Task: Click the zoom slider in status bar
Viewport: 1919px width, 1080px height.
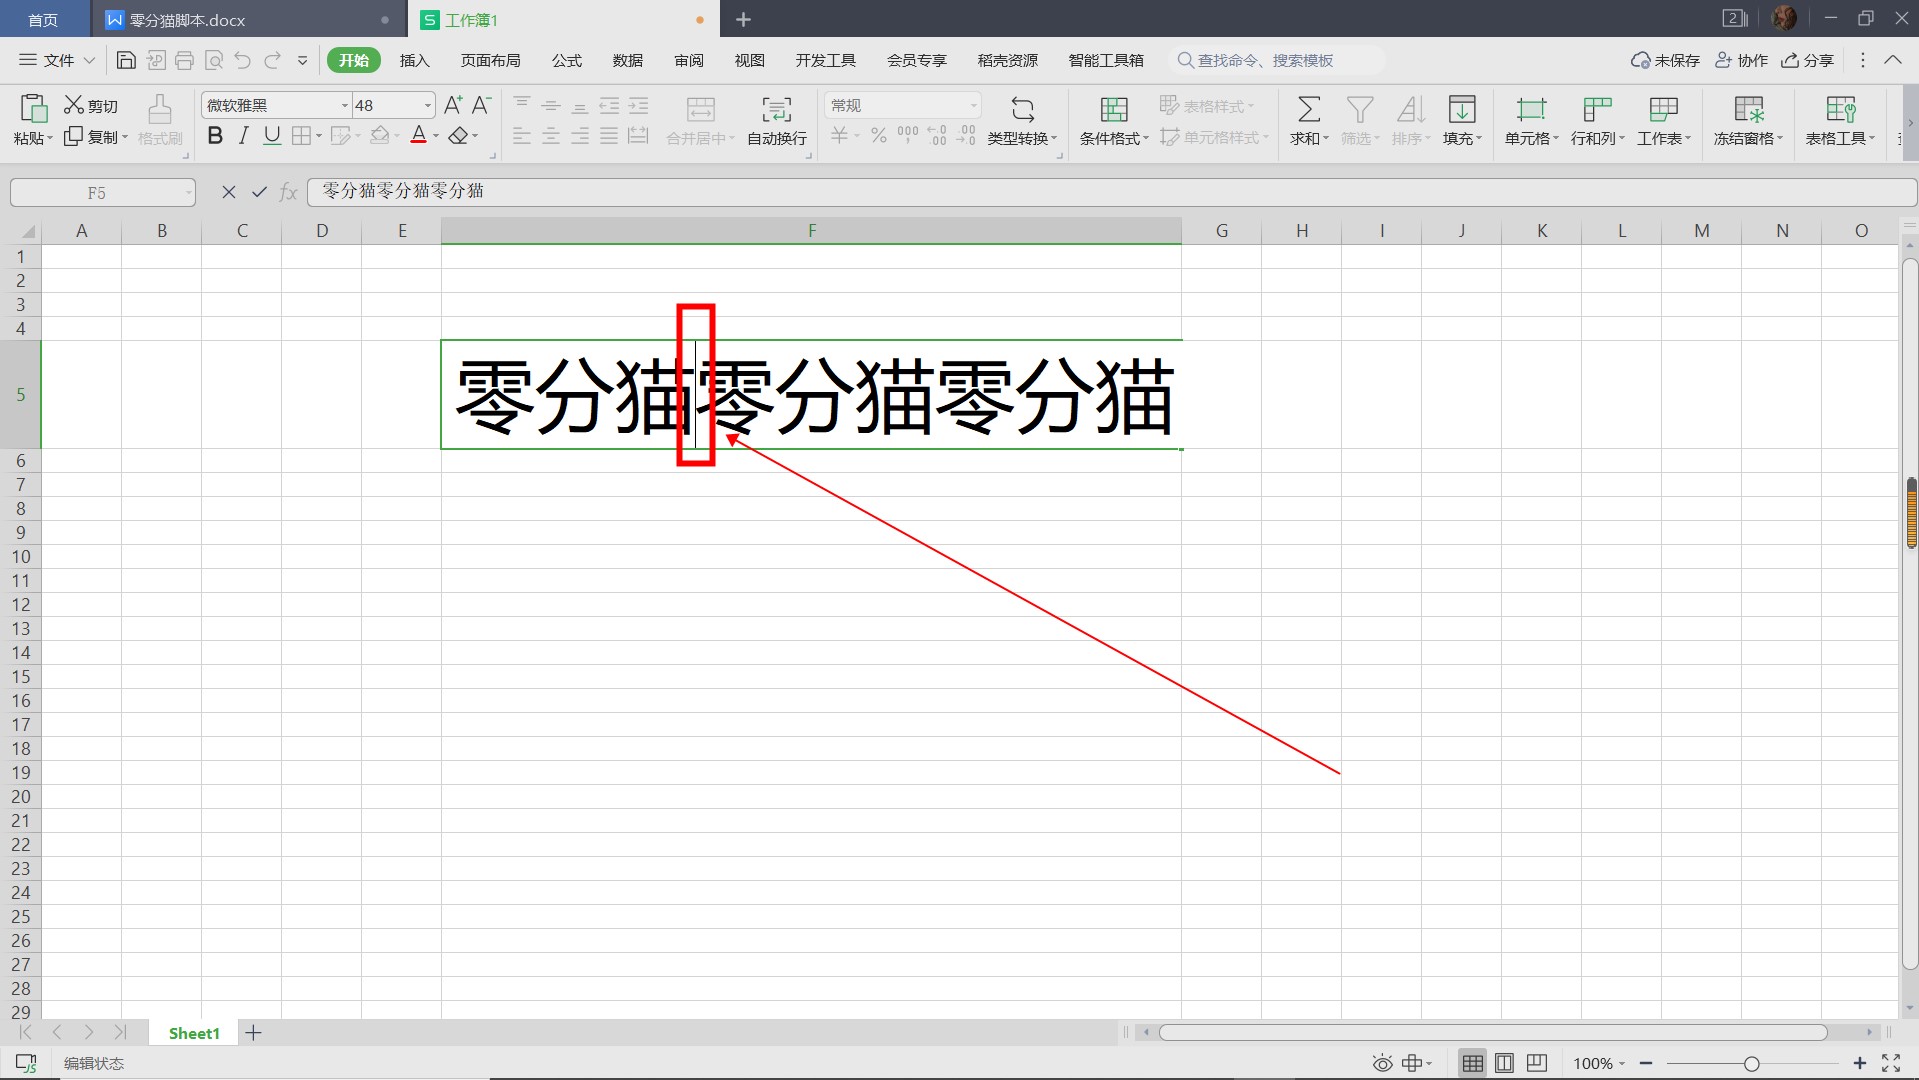Action: coord(1751,1064)
